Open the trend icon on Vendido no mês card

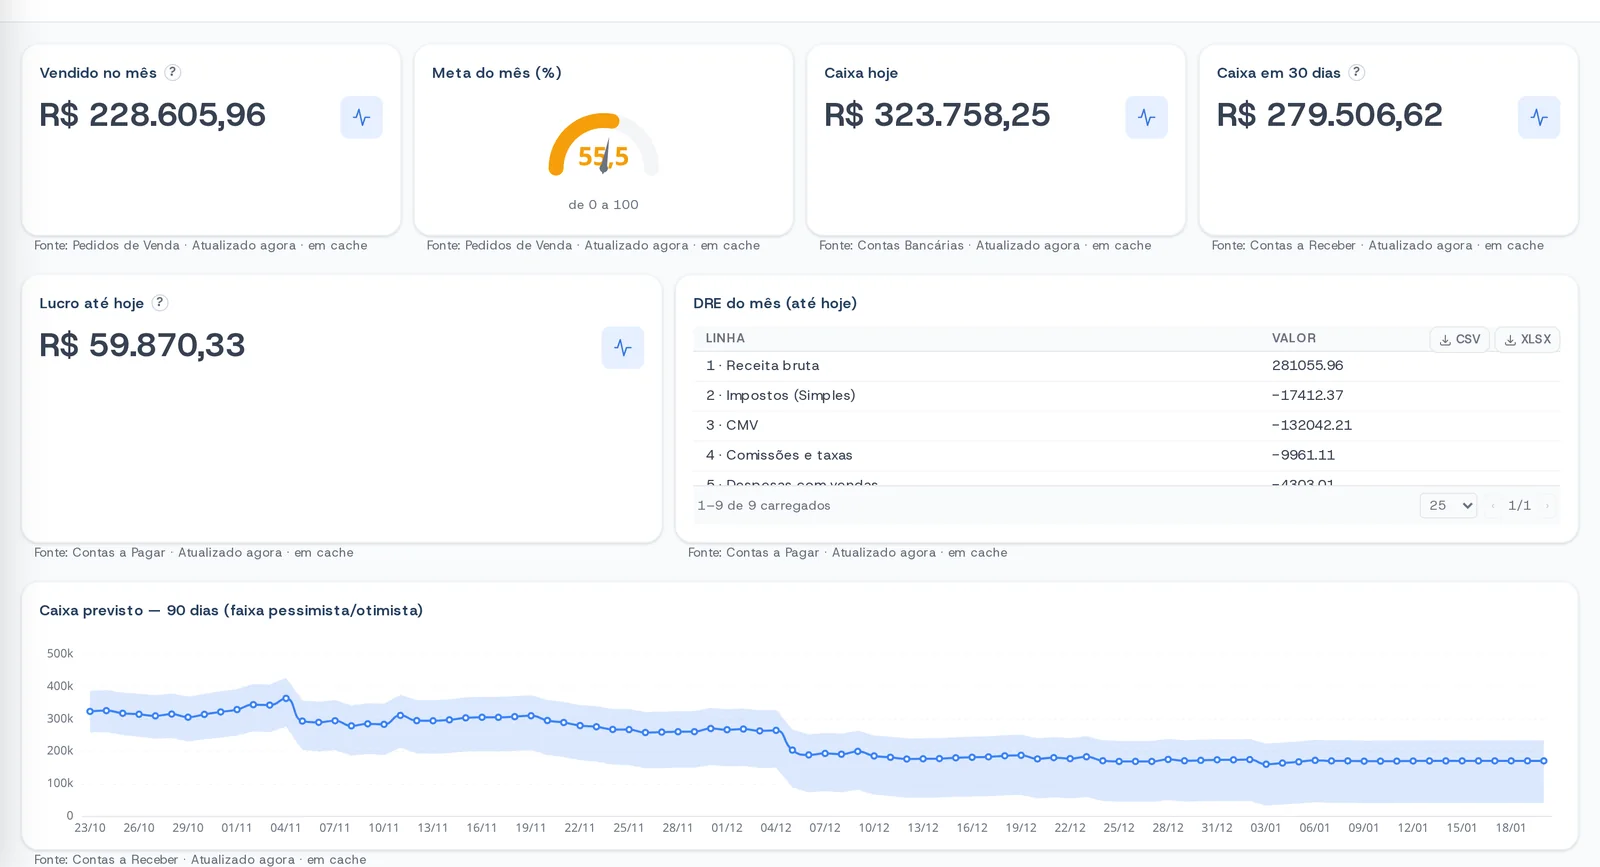(361, 117)
